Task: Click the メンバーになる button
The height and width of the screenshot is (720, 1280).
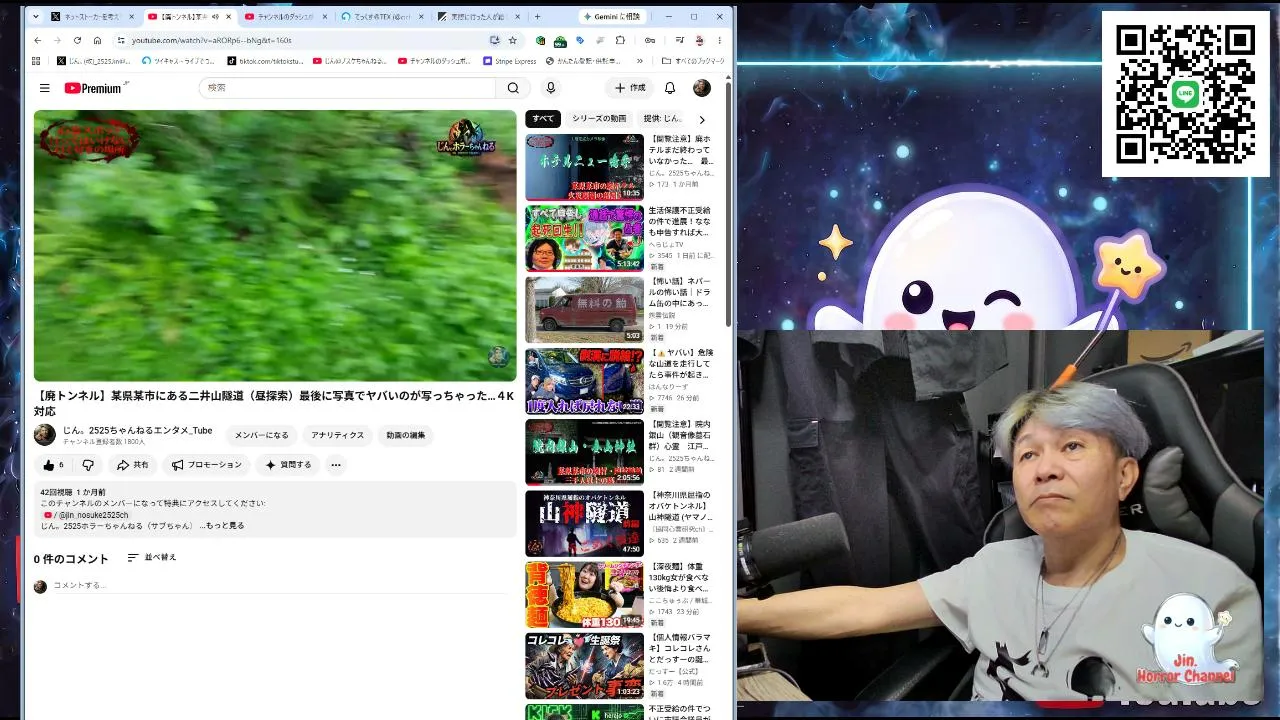Action: (x=261, y=435)
